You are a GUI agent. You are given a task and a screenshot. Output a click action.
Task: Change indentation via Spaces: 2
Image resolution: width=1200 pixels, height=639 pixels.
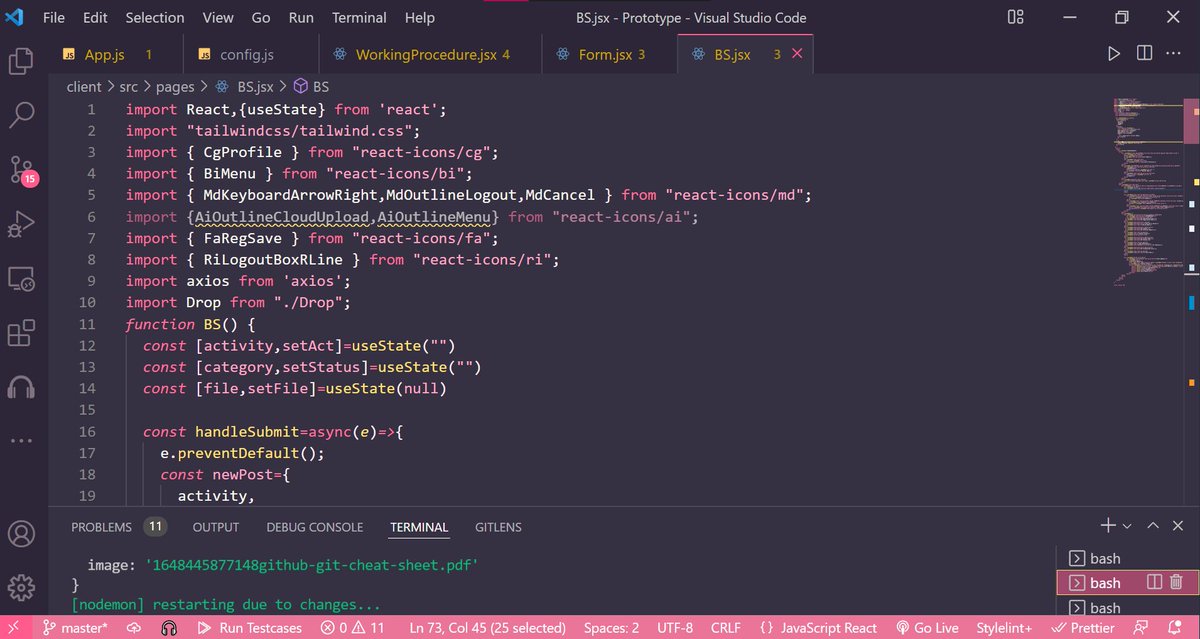(x=611, y=628)
